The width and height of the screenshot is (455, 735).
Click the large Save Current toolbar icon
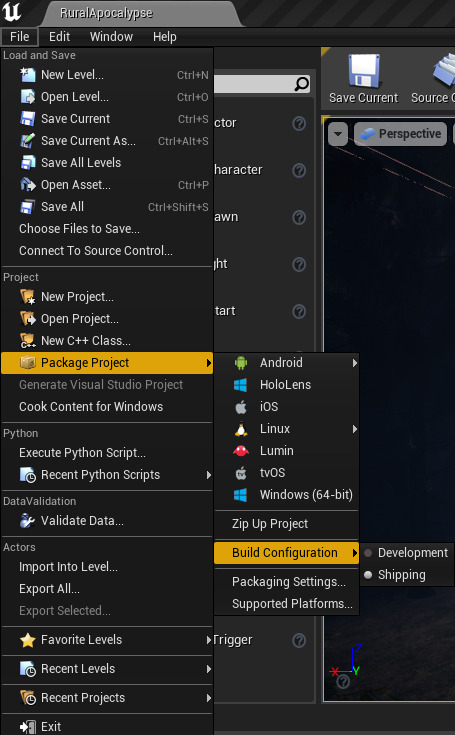[364, 71]
